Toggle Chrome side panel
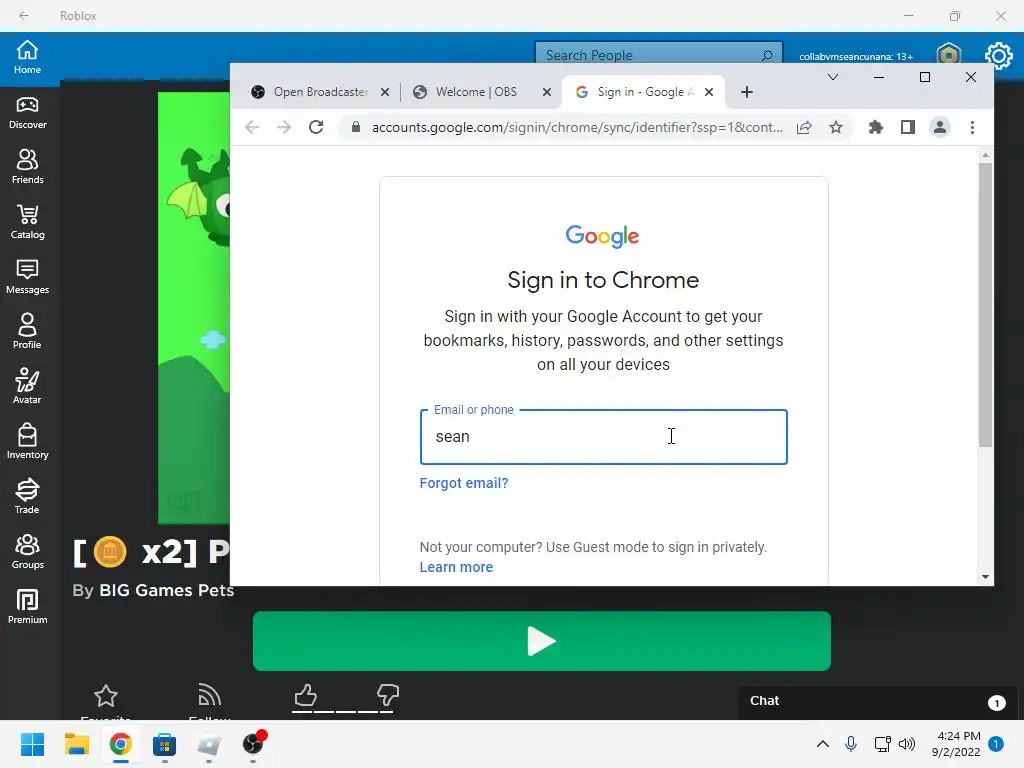 (908, 127)
